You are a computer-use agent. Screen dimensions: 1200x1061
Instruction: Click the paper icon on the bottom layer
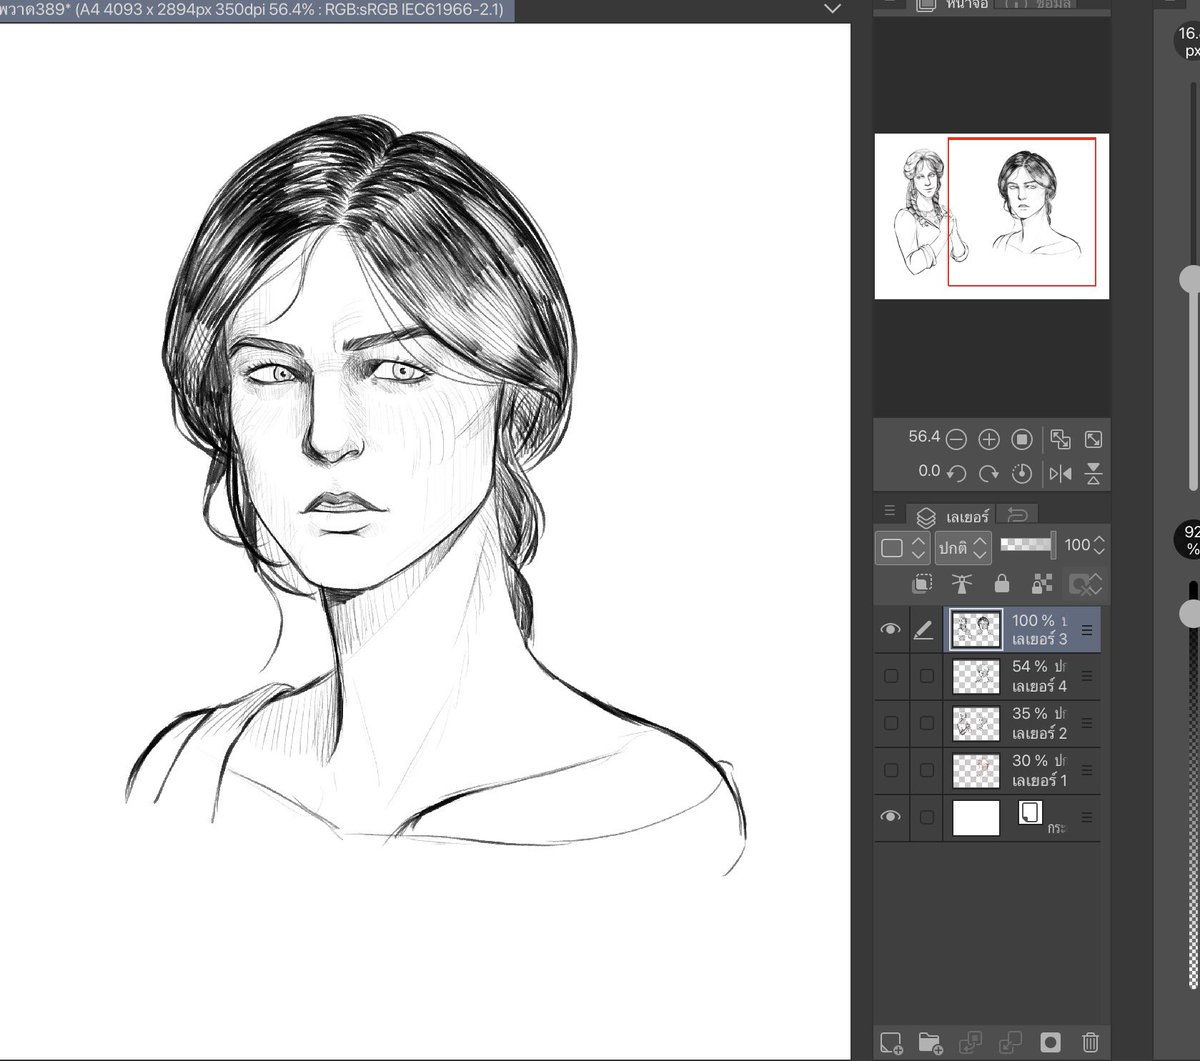(x=1030, y=812)
